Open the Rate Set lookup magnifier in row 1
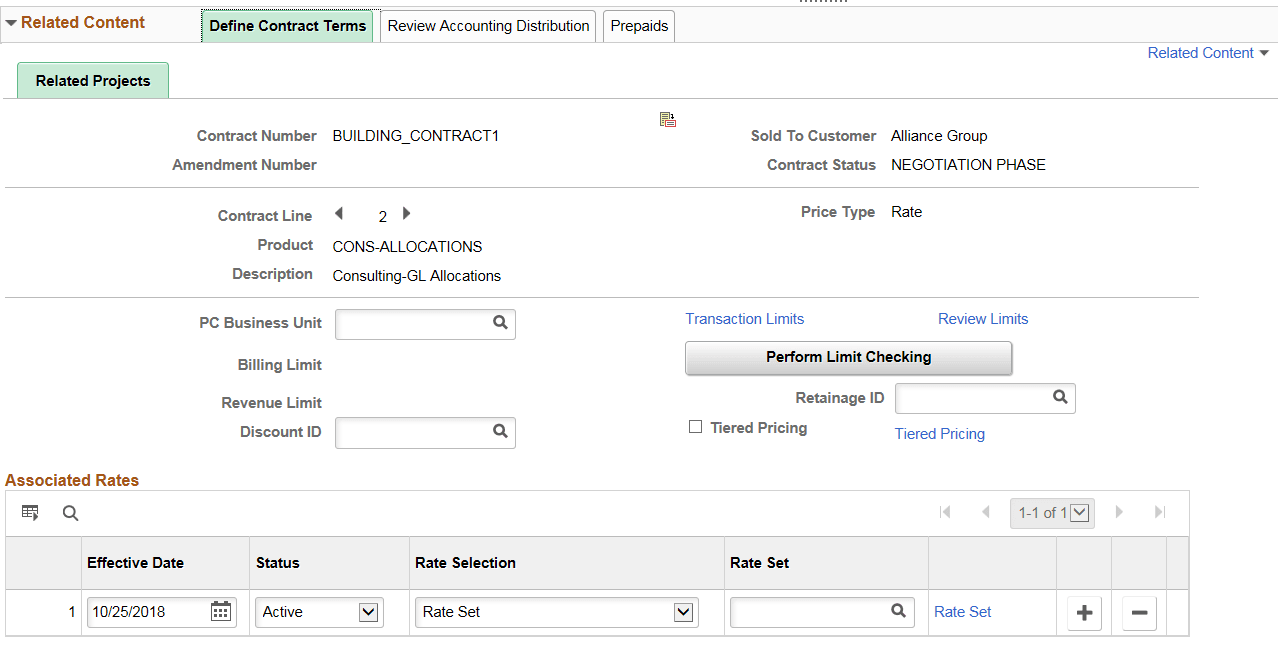 pos(897,611)
